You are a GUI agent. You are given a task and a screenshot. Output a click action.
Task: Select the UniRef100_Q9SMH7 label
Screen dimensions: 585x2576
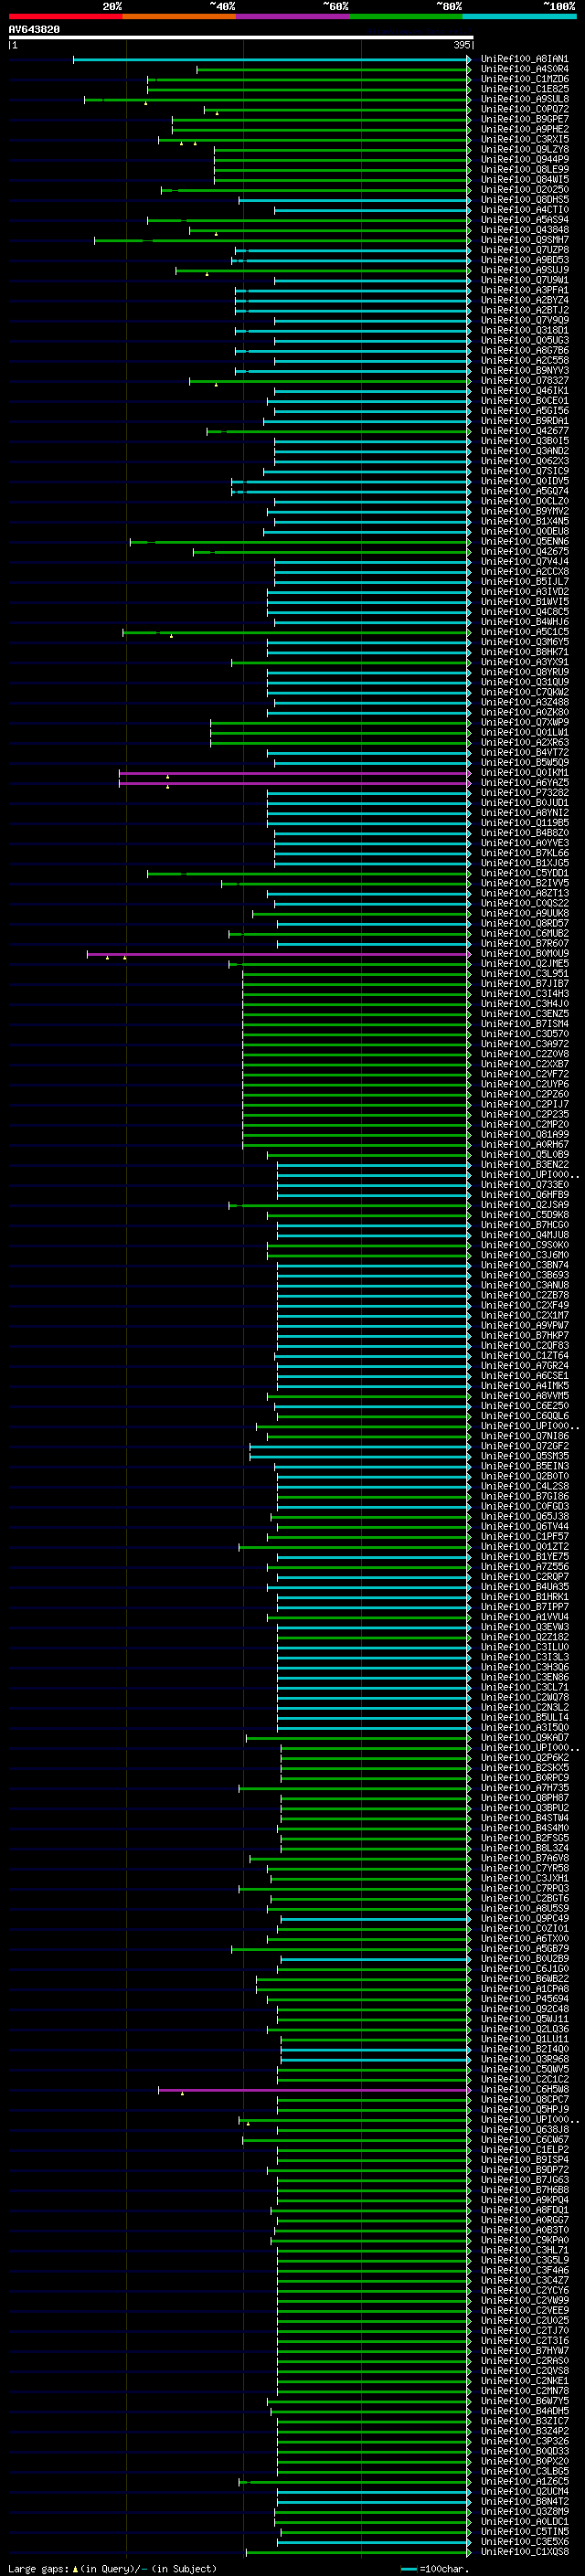click(x=524, y=240)
